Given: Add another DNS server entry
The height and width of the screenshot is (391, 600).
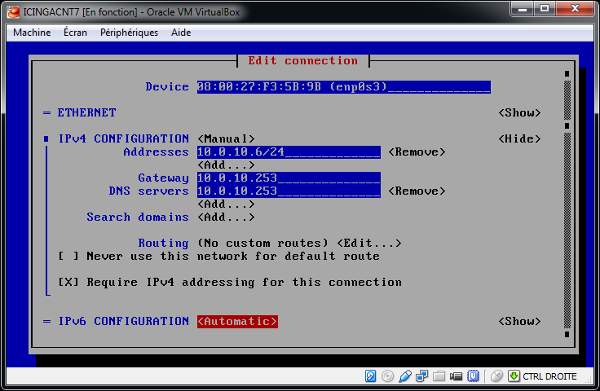Looking at the screenshot, I should [x=226, y=204].
